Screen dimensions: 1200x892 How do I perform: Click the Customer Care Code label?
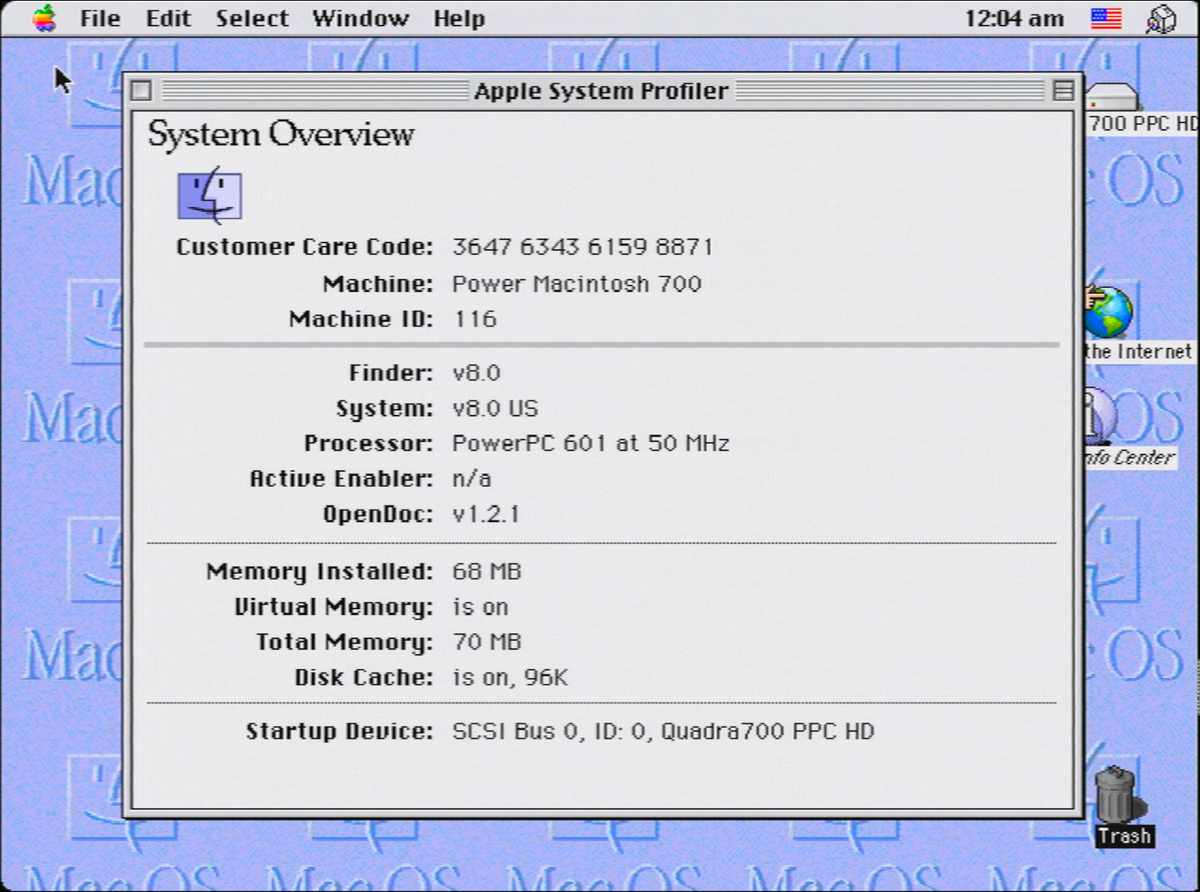(305, 247)
